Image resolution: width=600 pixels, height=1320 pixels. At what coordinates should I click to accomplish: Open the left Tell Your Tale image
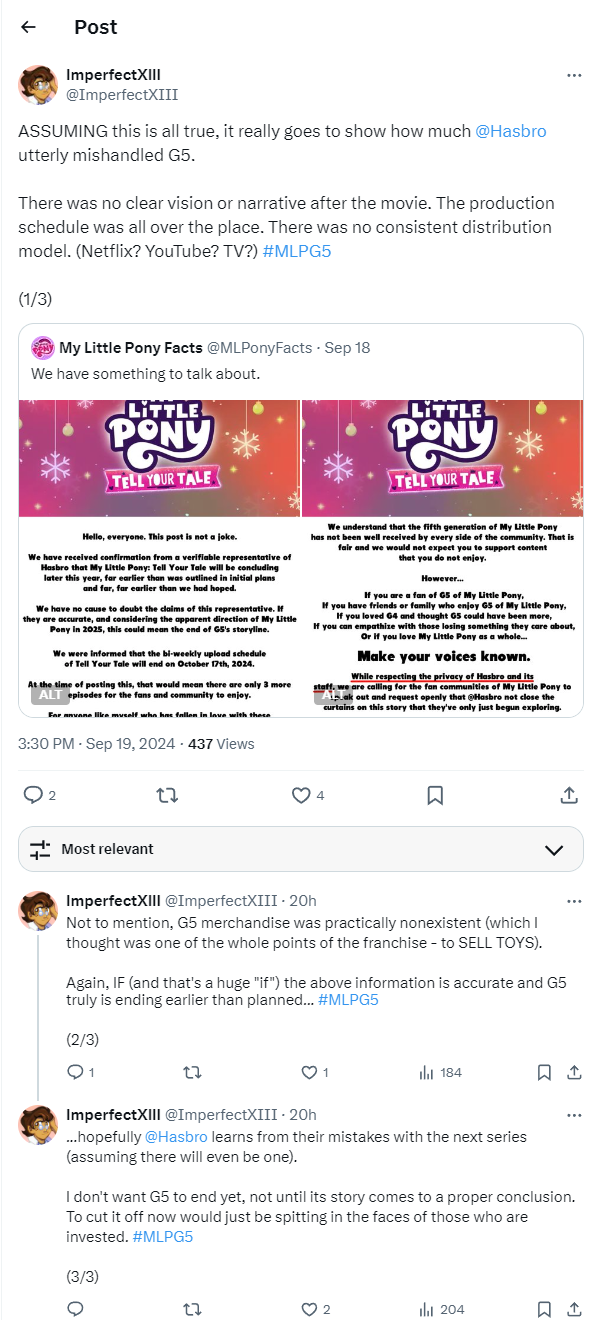159,557
